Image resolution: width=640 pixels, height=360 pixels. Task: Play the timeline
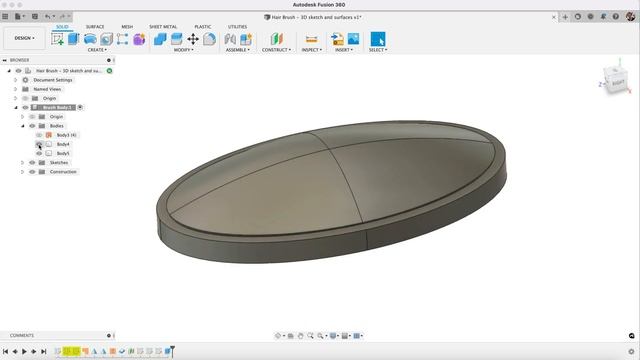pos(24,351)
